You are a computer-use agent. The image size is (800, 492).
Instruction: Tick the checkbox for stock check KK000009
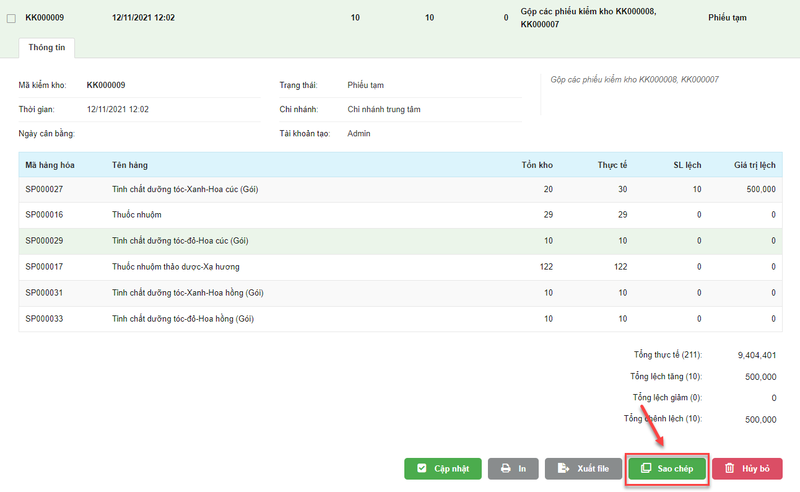[x=11, y=18]
